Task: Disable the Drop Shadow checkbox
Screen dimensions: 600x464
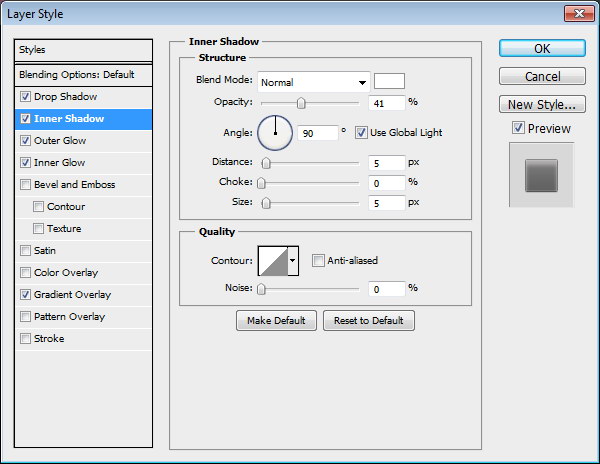Action: point(25,97)
